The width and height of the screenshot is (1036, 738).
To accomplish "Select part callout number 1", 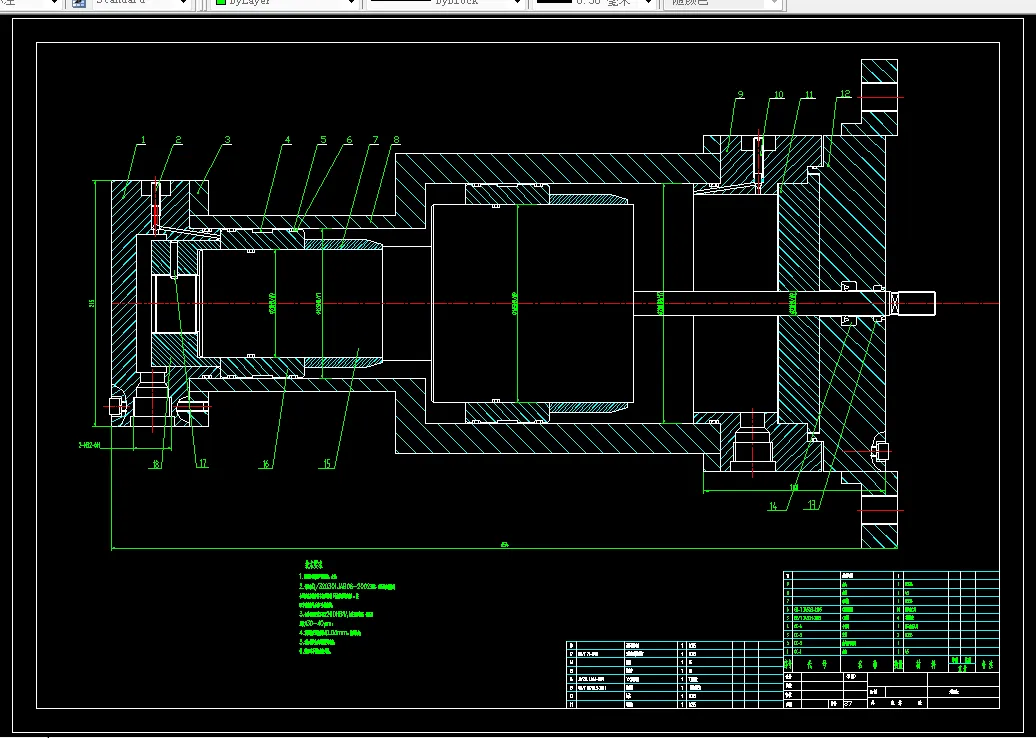I will [x=143, y=140].
